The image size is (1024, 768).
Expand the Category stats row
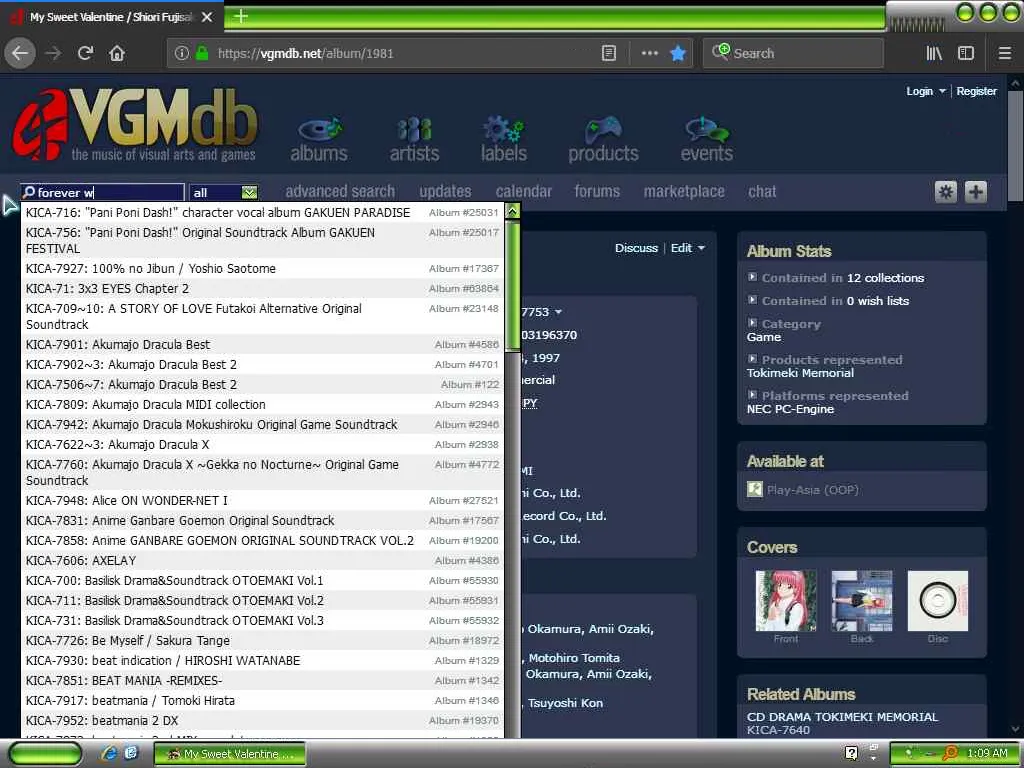click(752, 323)
